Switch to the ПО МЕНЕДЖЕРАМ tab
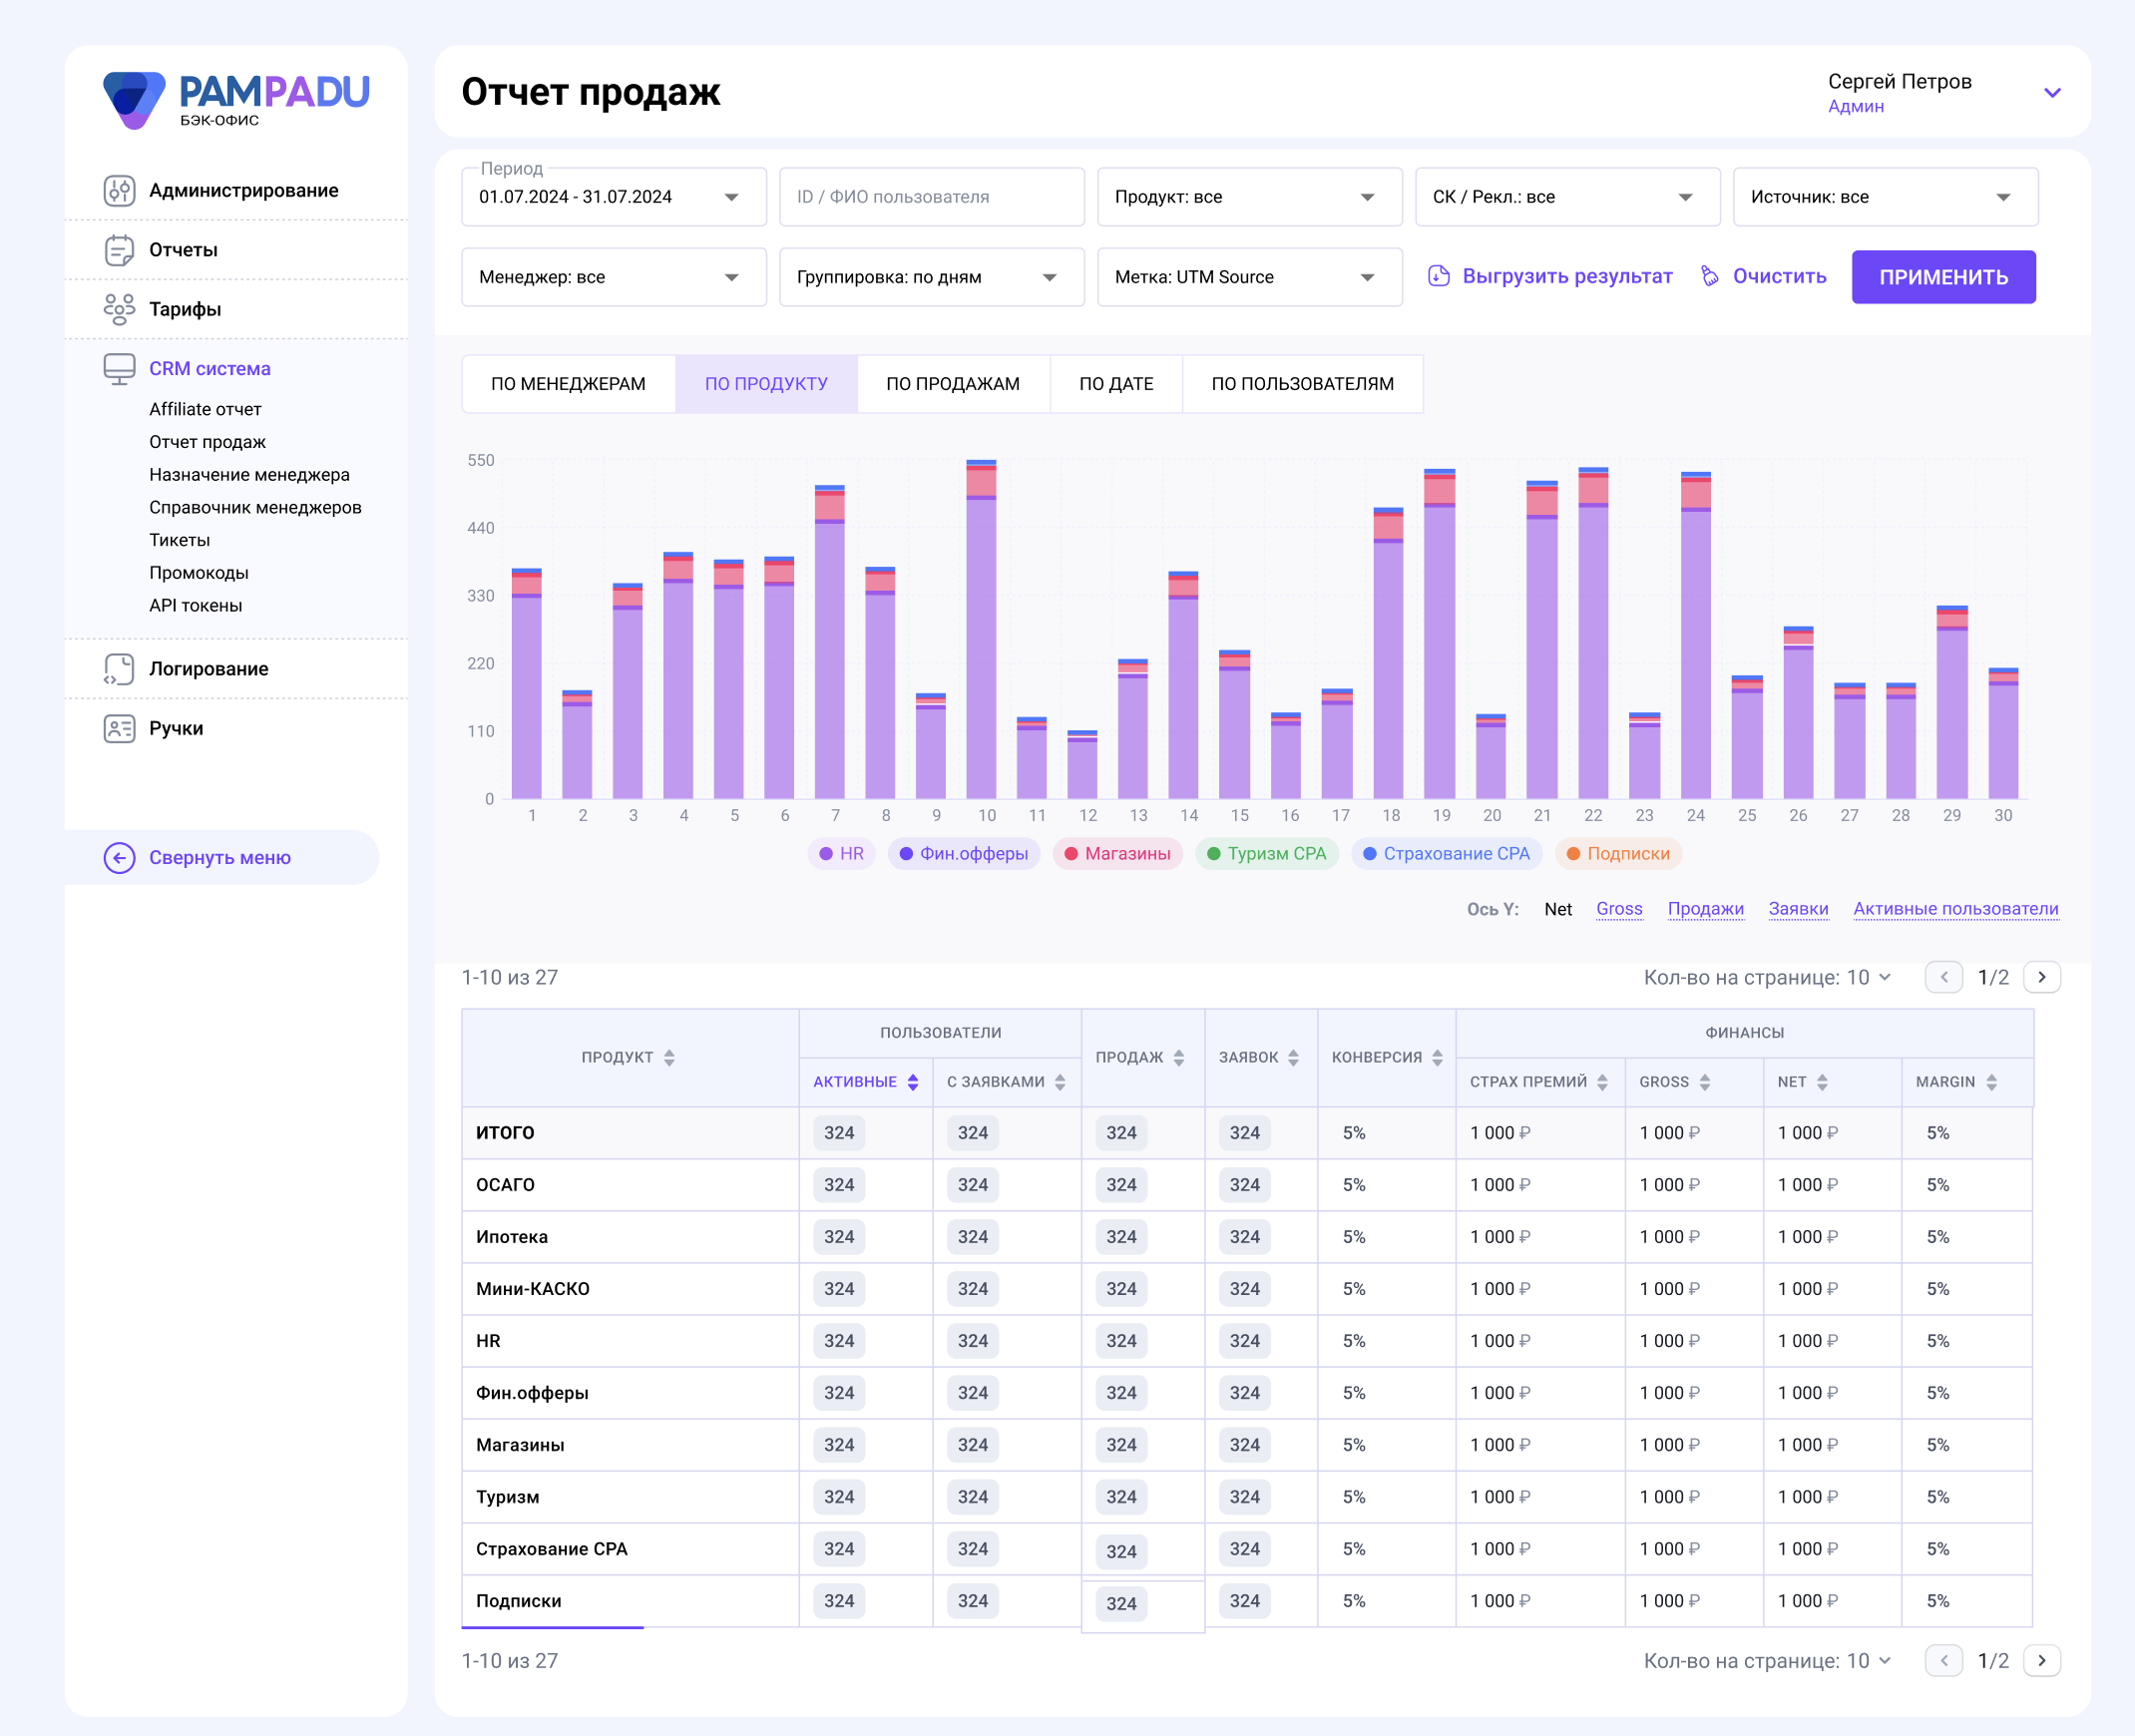This screenshot has height=1736, width=2135. [568, 384]
